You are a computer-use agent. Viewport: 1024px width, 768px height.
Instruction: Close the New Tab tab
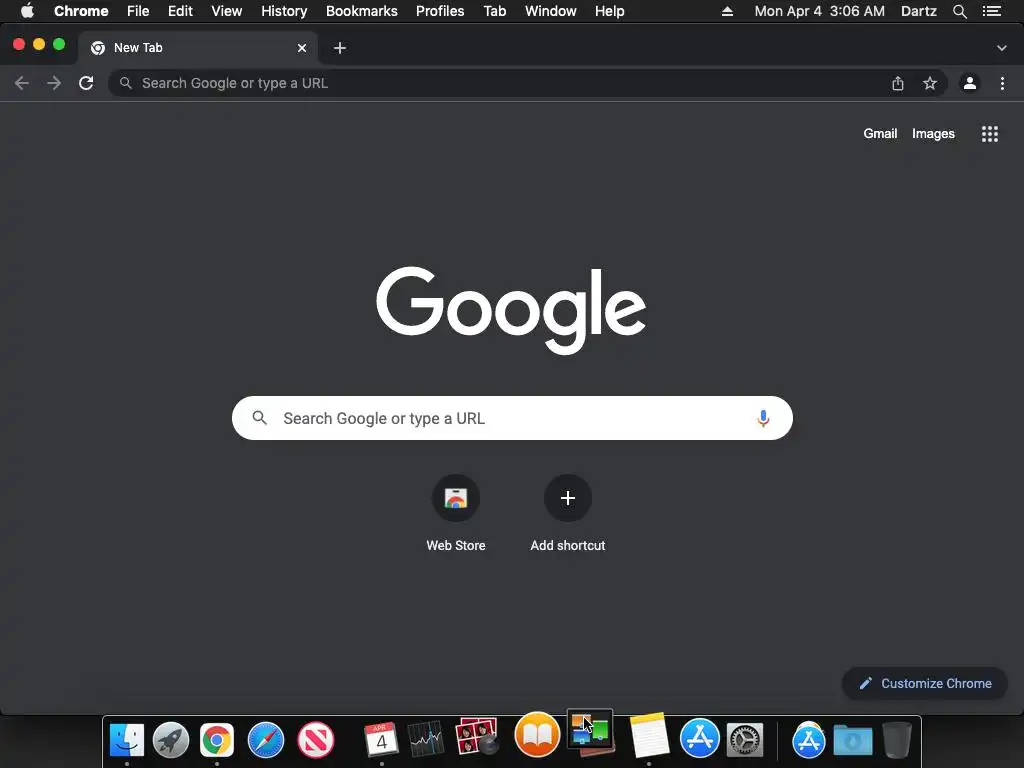coord(302,48)
